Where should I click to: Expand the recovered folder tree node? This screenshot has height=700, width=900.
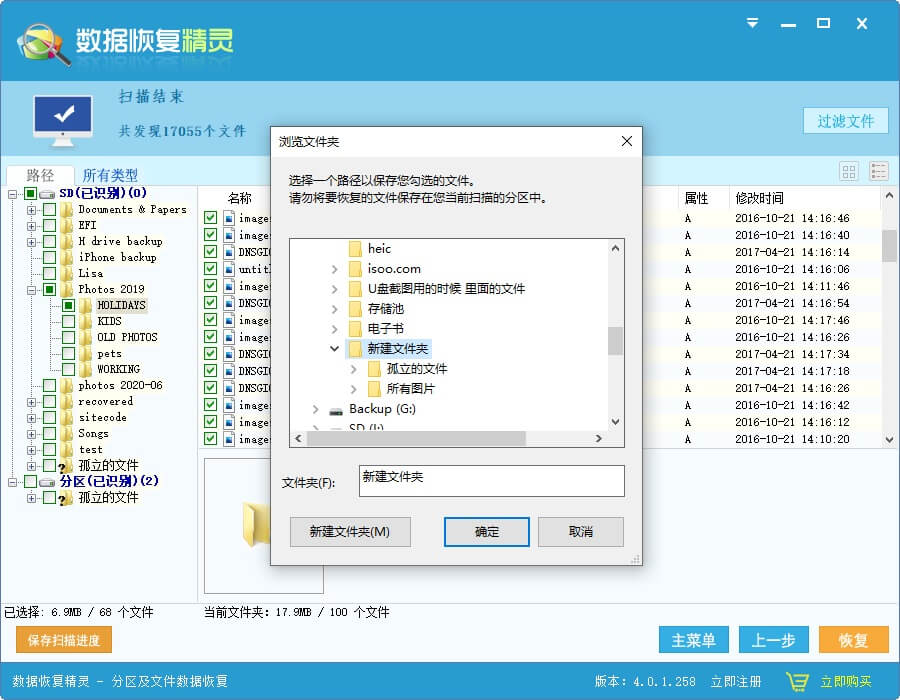32,402
